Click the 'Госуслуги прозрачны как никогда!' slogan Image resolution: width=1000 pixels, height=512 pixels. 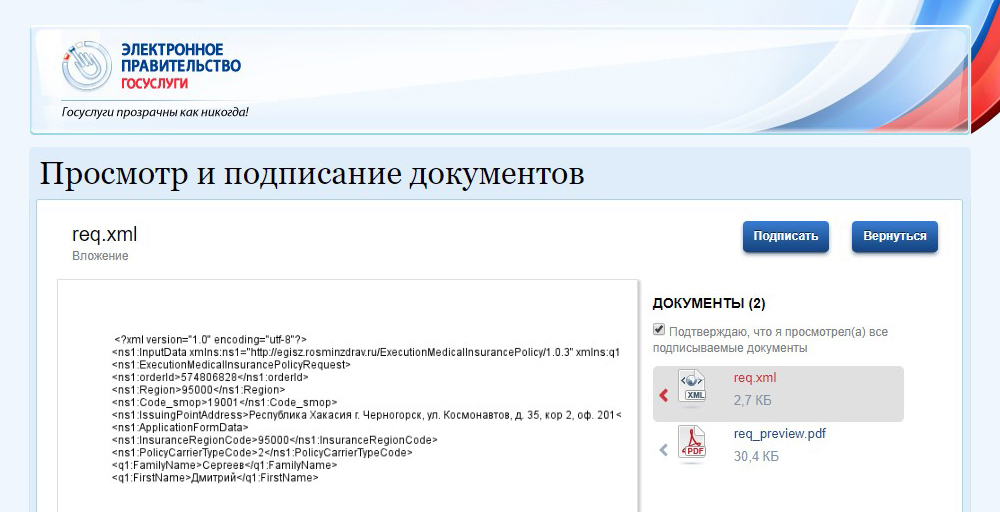(155, 112)
